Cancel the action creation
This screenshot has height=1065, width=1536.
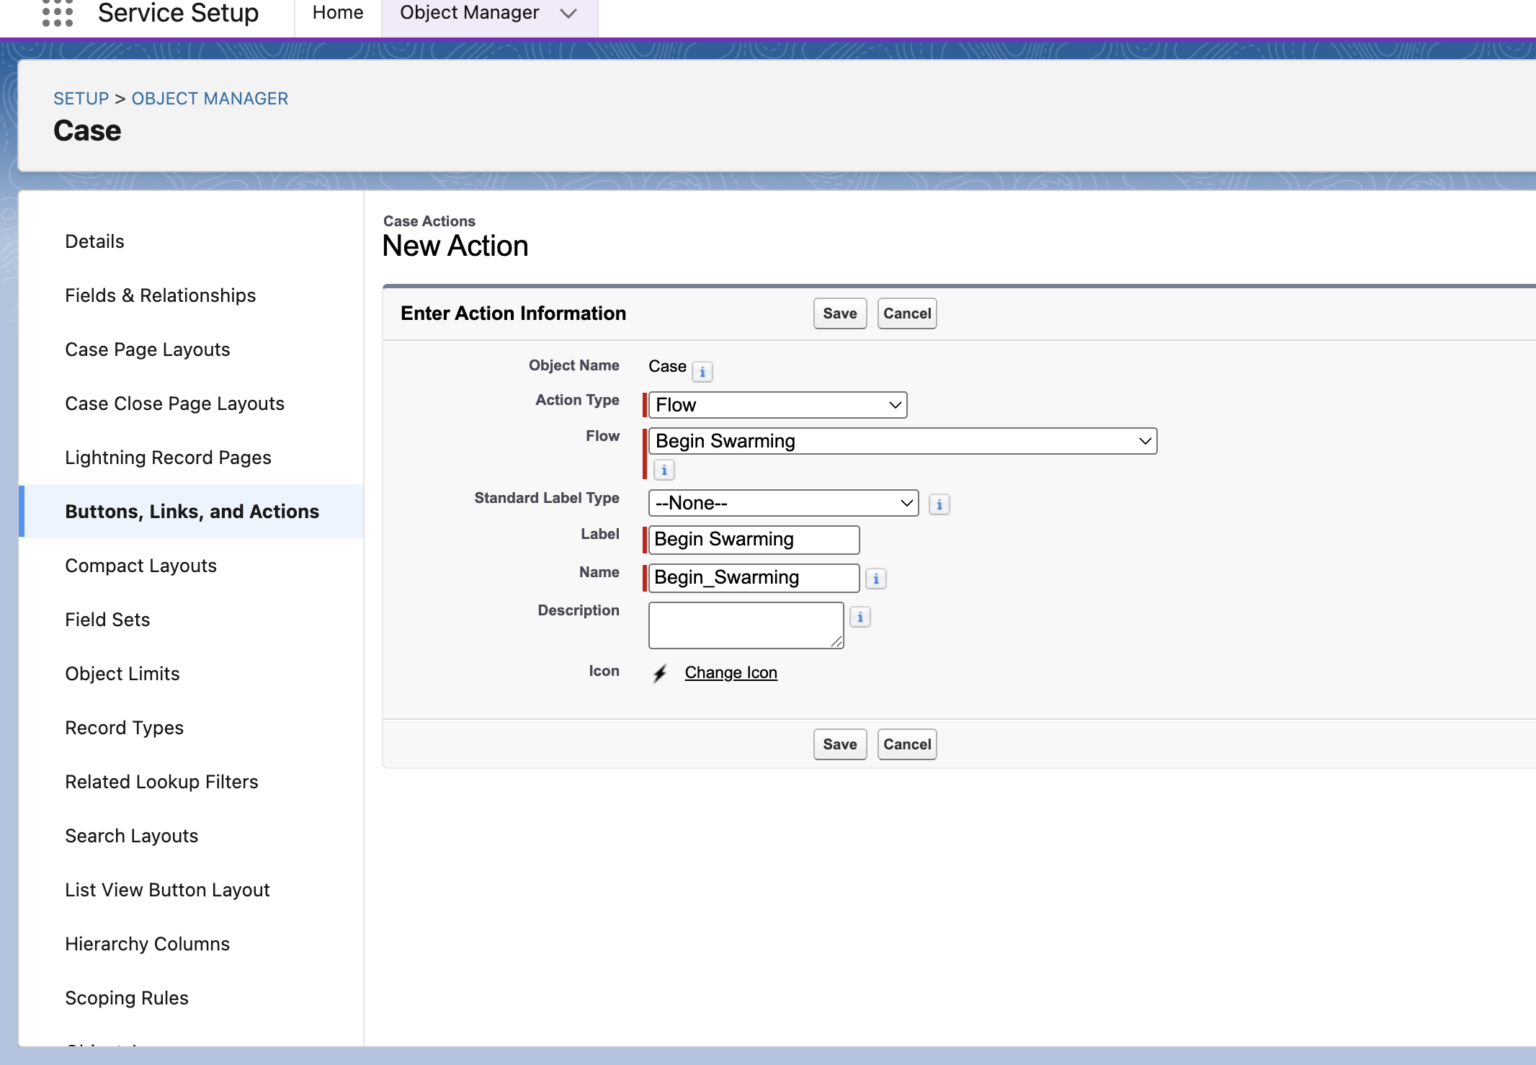(x=906, y=313)
